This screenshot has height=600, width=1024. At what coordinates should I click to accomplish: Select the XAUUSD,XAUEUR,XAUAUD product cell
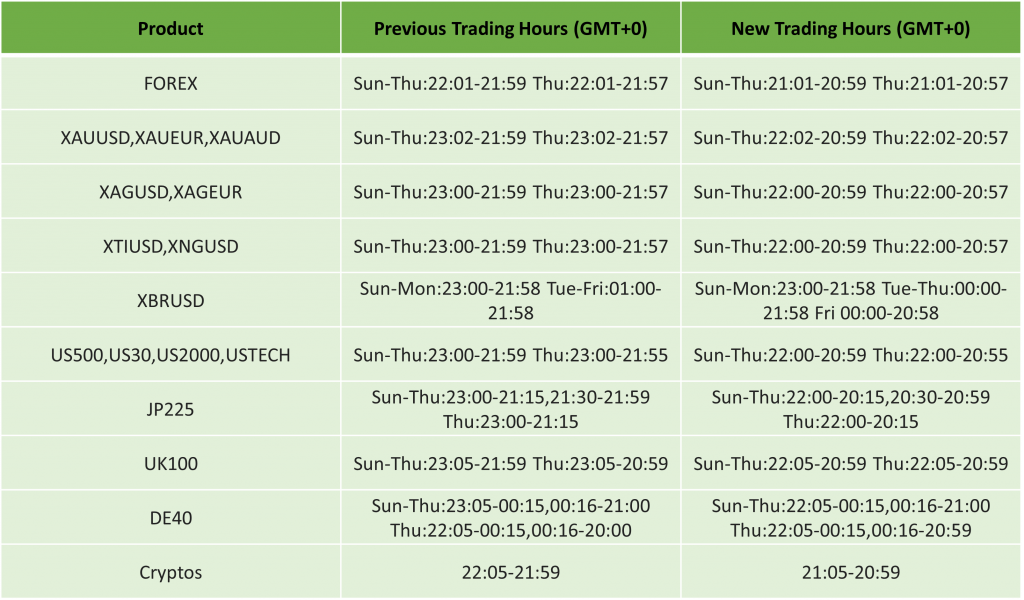170,138
